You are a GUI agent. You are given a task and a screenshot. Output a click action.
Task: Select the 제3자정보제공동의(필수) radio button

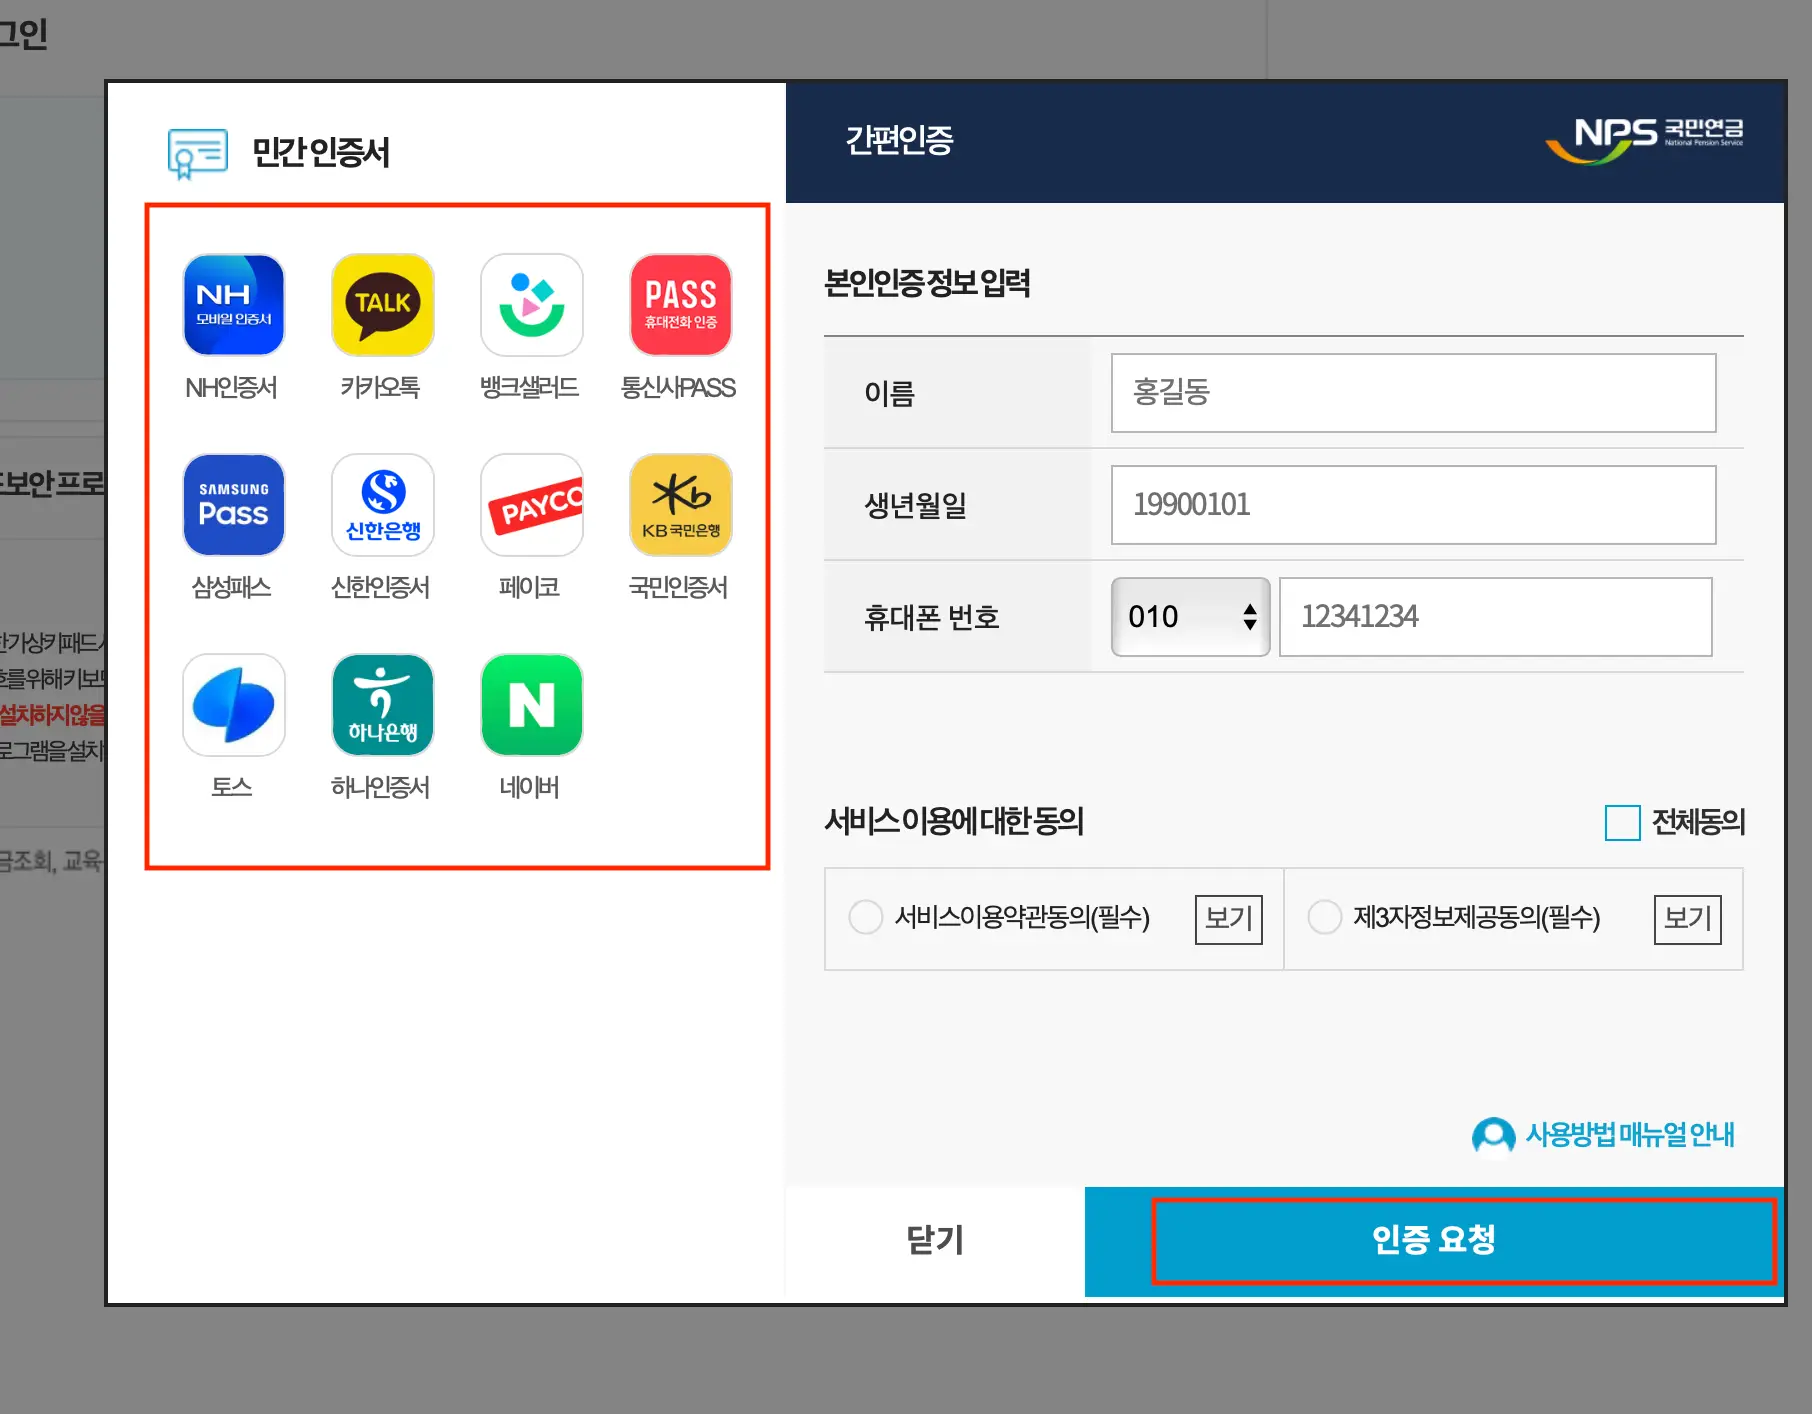(x=1324, y=917)
